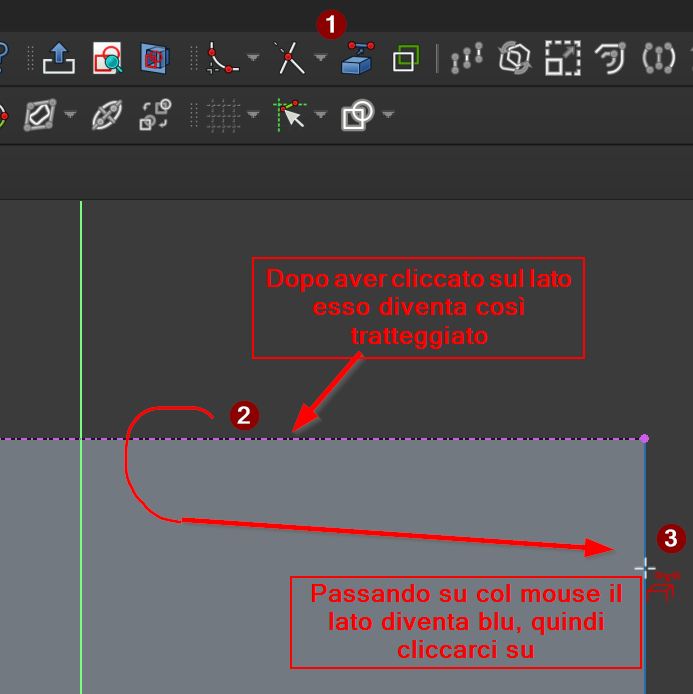Open the trim tool dropdown arrow
This screenshot has width=693, height=694.
point(320,59)
